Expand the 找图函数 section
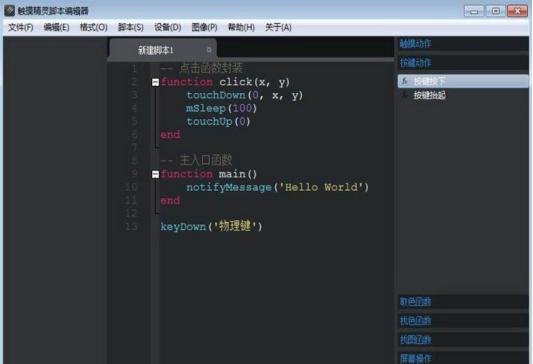This screenshot has height=364, width=533. pyautogui.click(x=463, y=340)
